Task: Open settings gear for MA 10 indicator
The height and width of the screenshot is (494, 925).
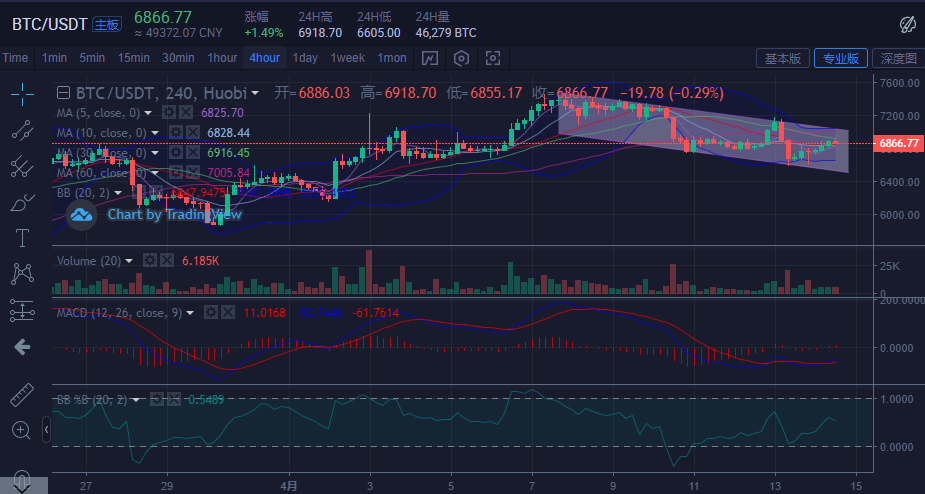Action: 175,133
